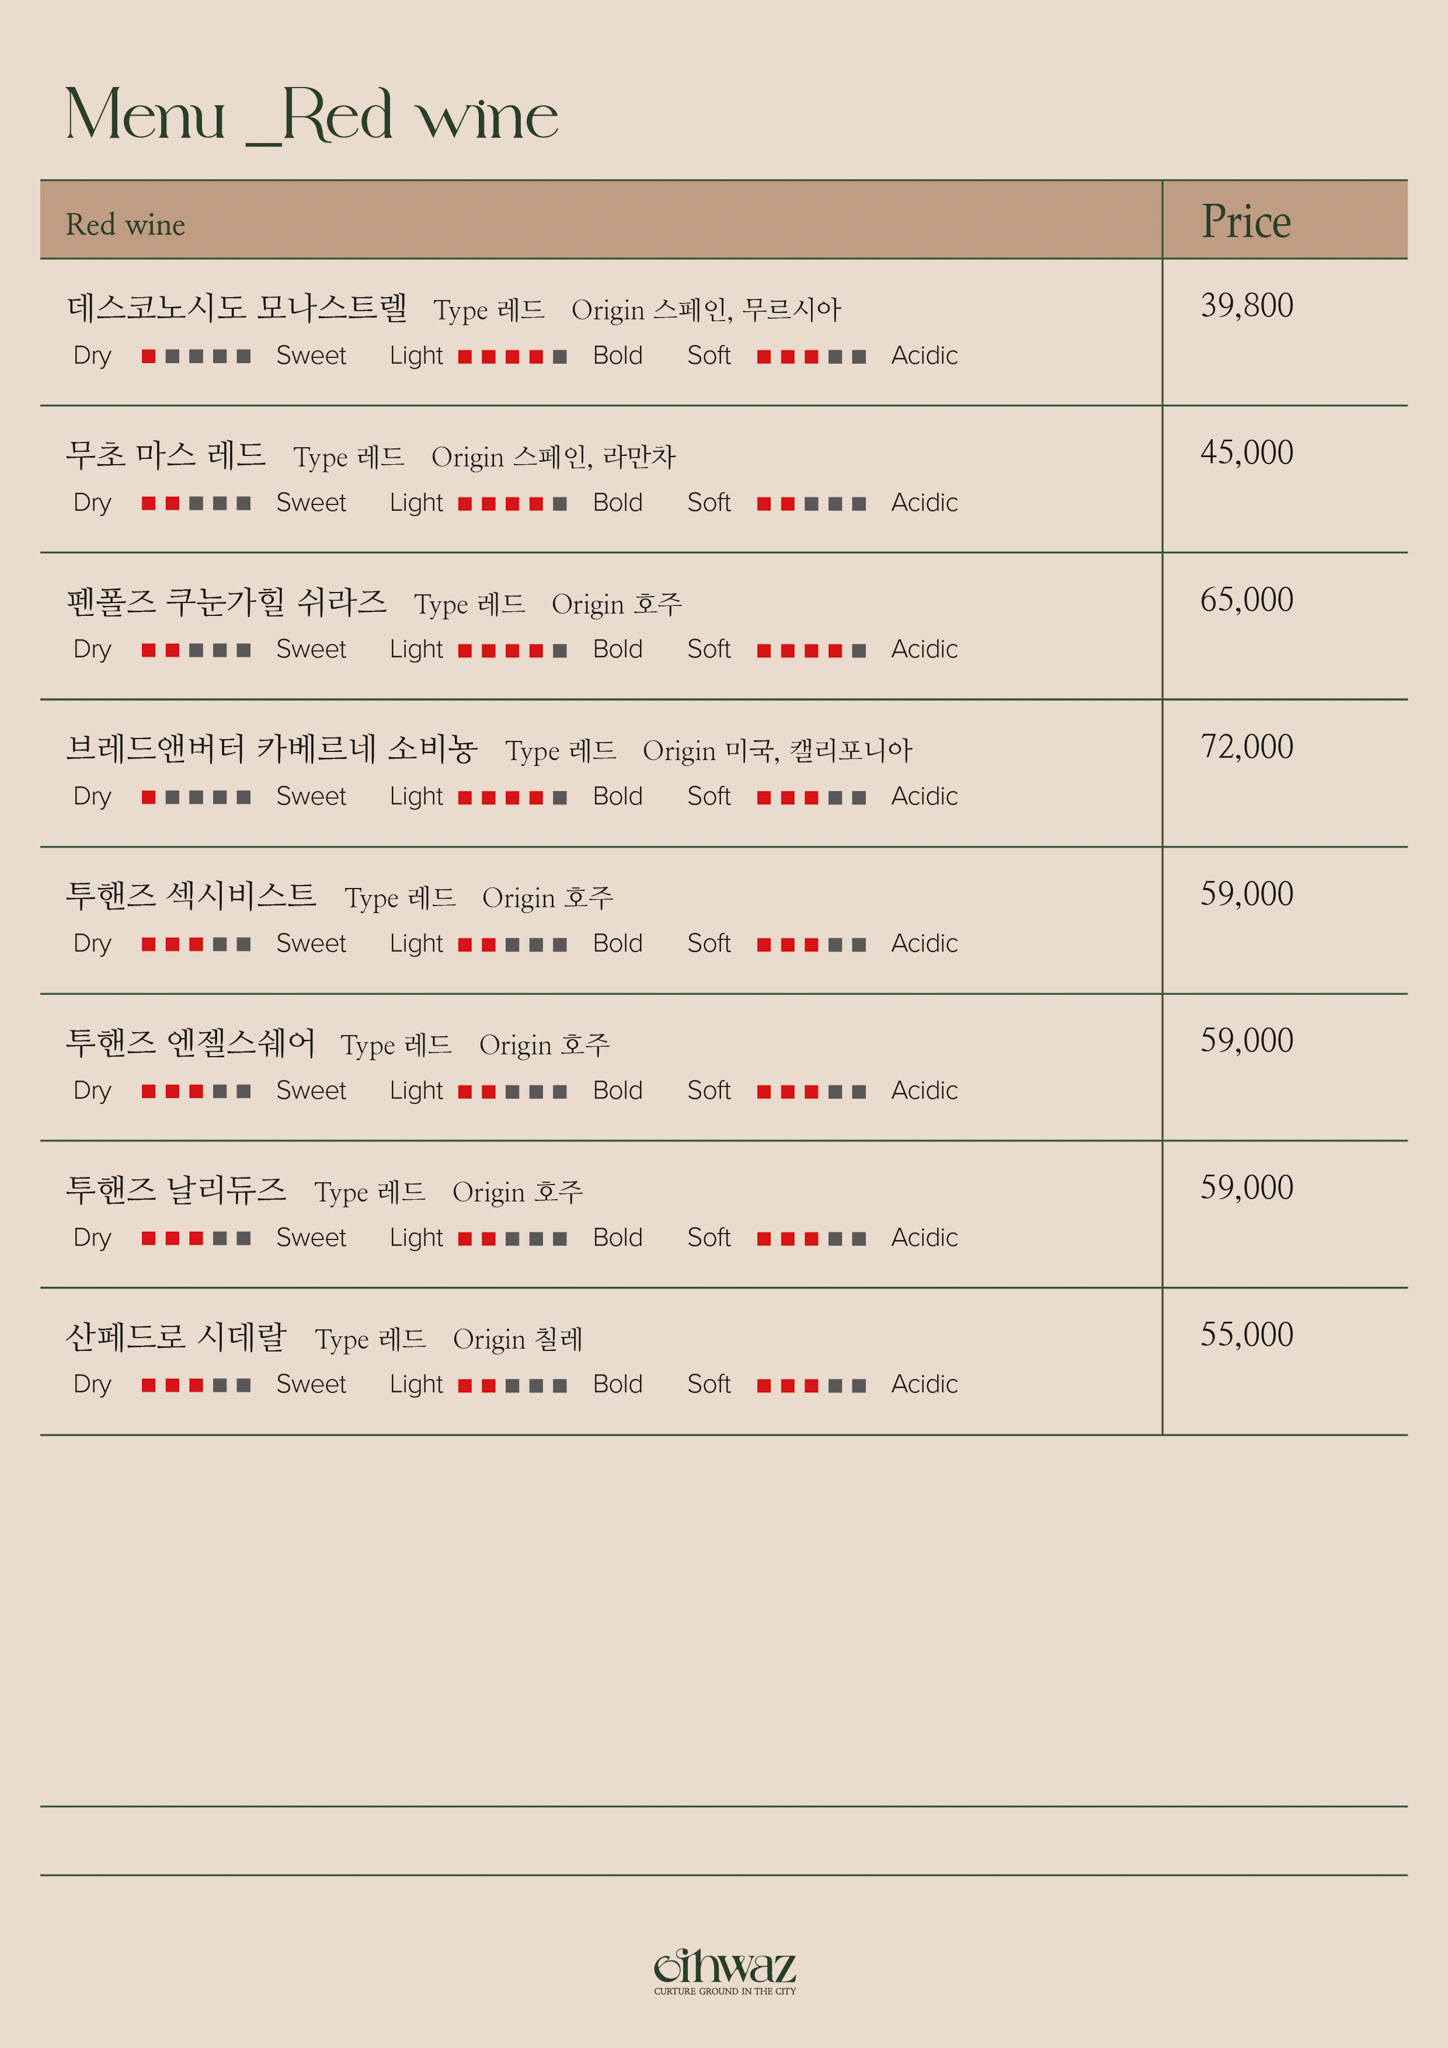Click the "Menu _Red wine" page title
Screen dimensions: 1448x2048
click(311, 116)
